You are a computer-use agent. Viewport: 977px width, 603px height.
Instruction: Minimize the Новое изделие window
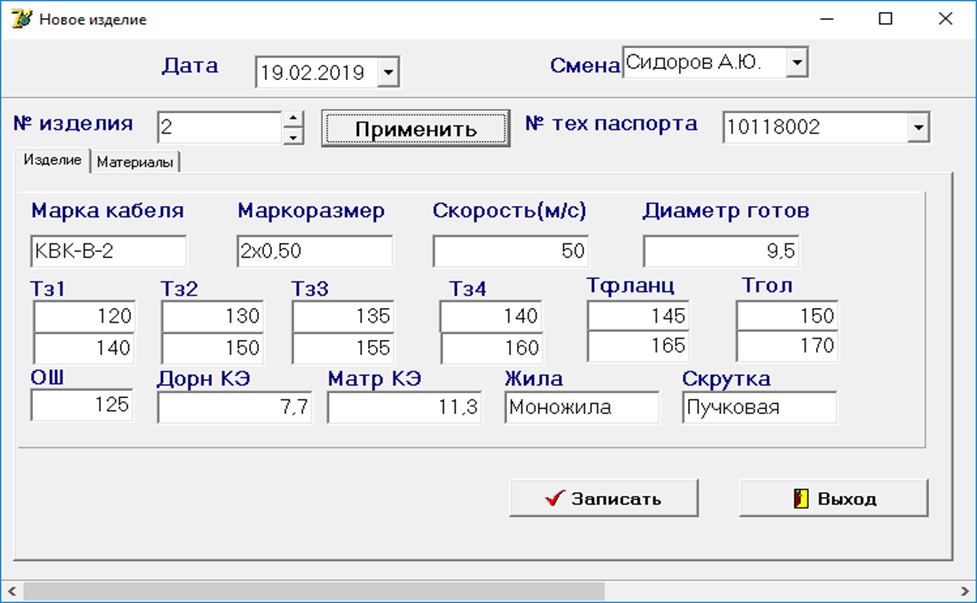click(827, 19)
